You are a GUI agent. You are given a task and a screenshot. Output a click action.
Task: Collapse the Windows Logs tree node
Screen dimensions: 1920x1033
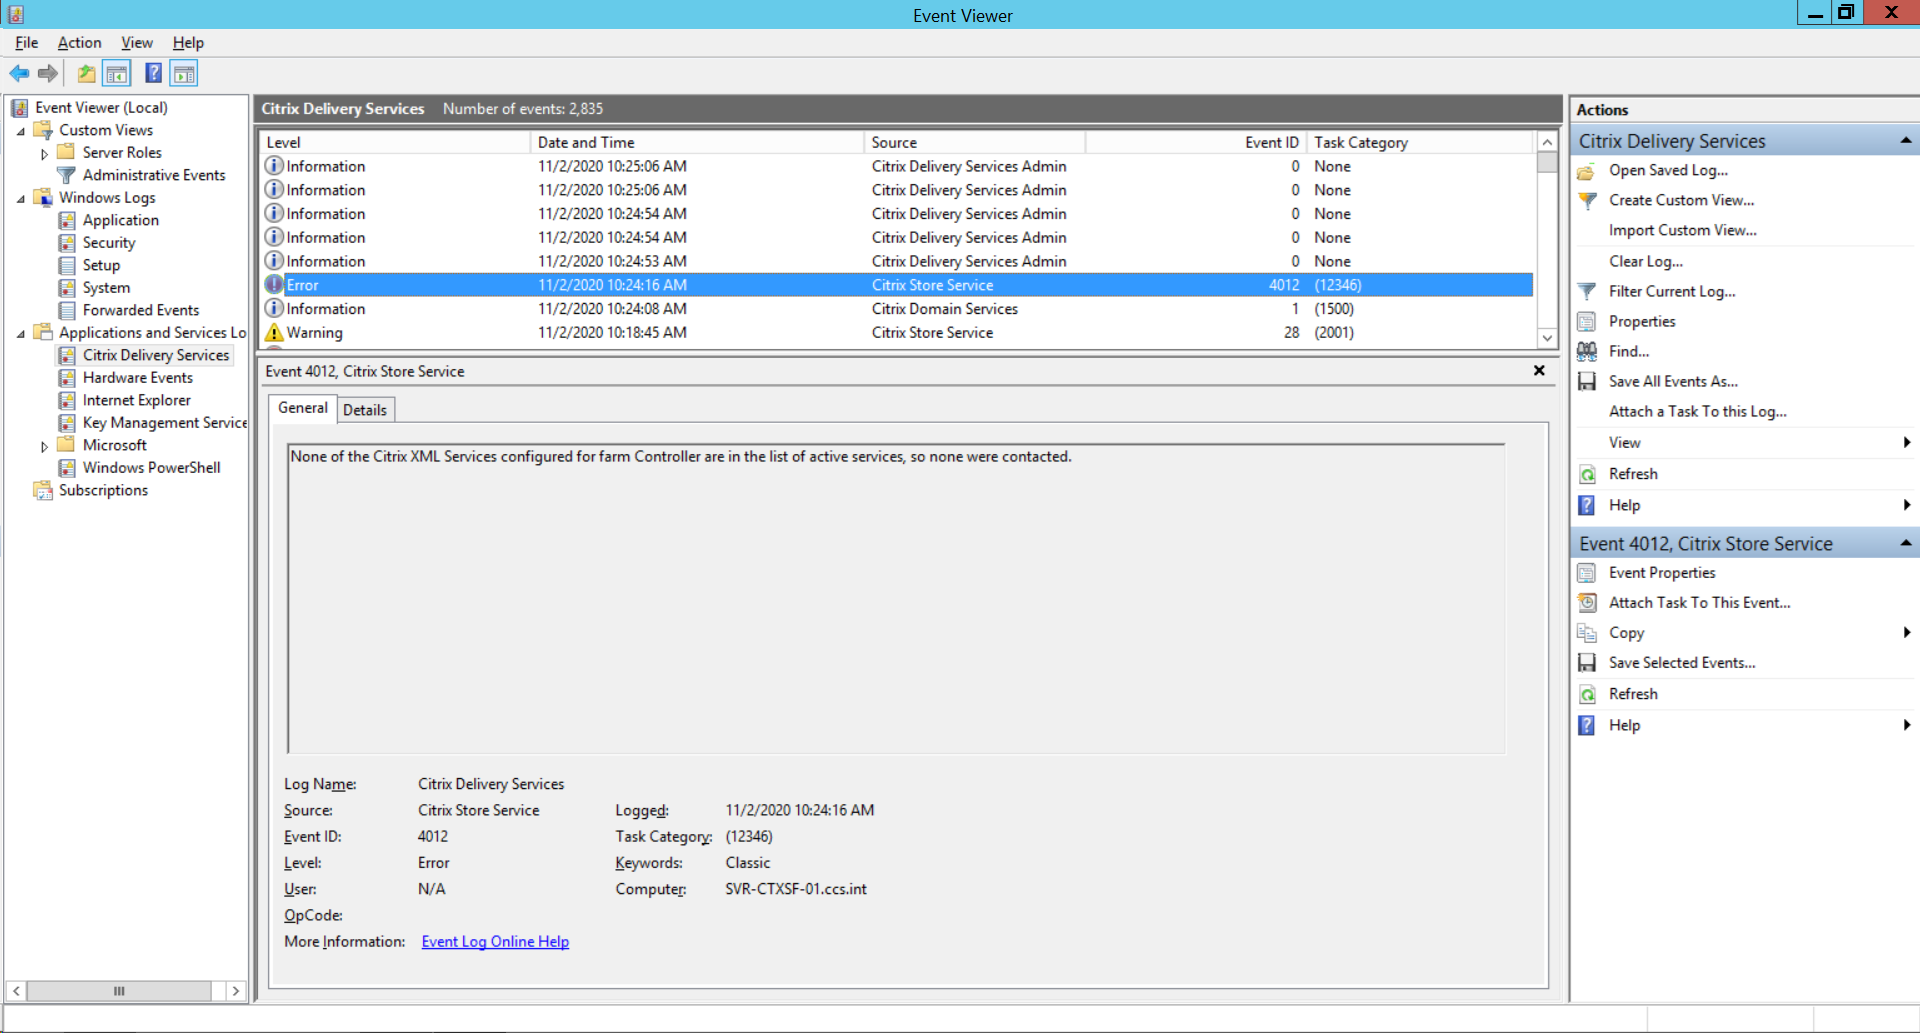pos(21,199)
